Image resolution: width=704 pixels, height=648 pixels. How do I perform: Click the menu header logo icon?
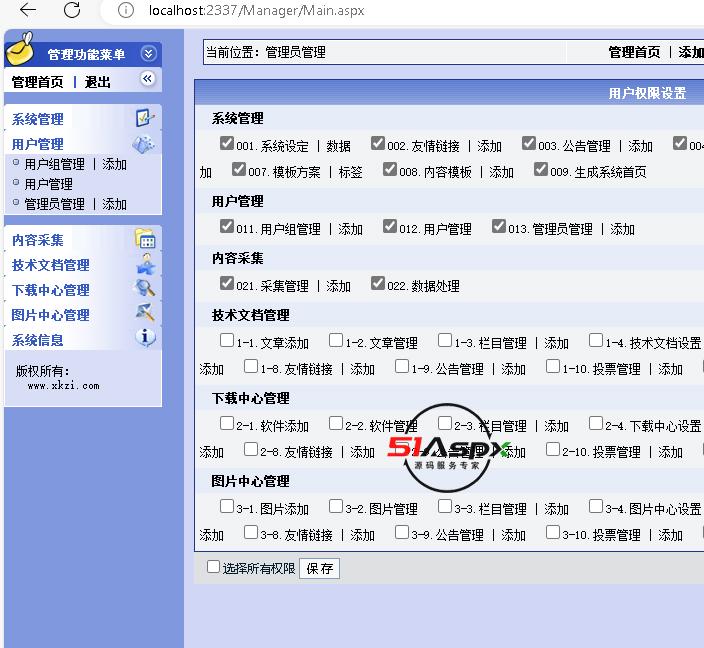pos(20,48)
